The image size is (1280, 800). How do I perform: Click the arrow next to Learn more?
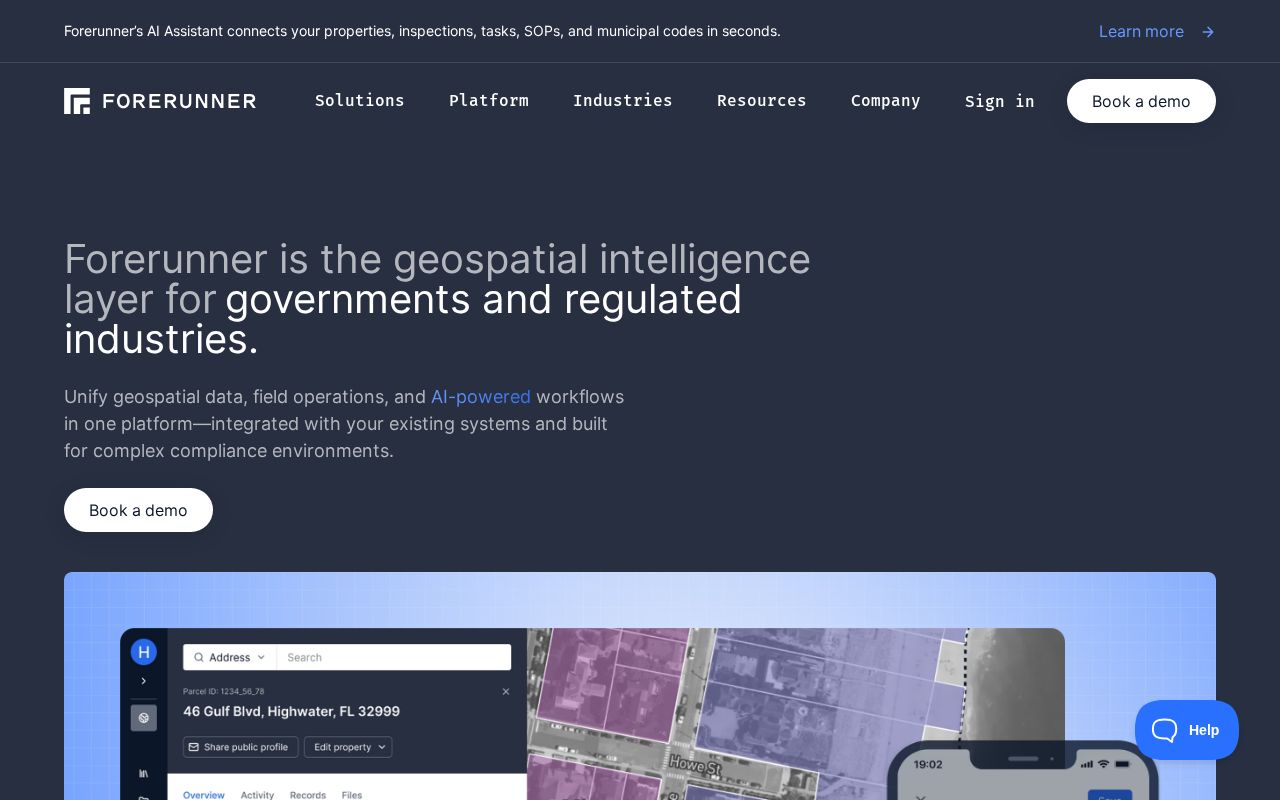tap(1208, 32)
